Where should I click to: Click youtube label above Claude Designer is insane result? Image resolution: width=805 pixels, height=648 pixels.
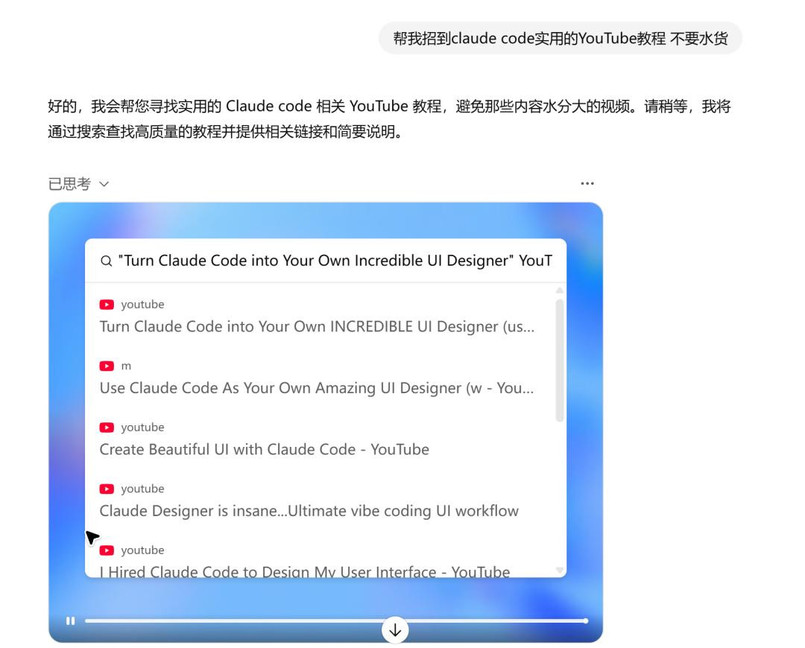142,489
